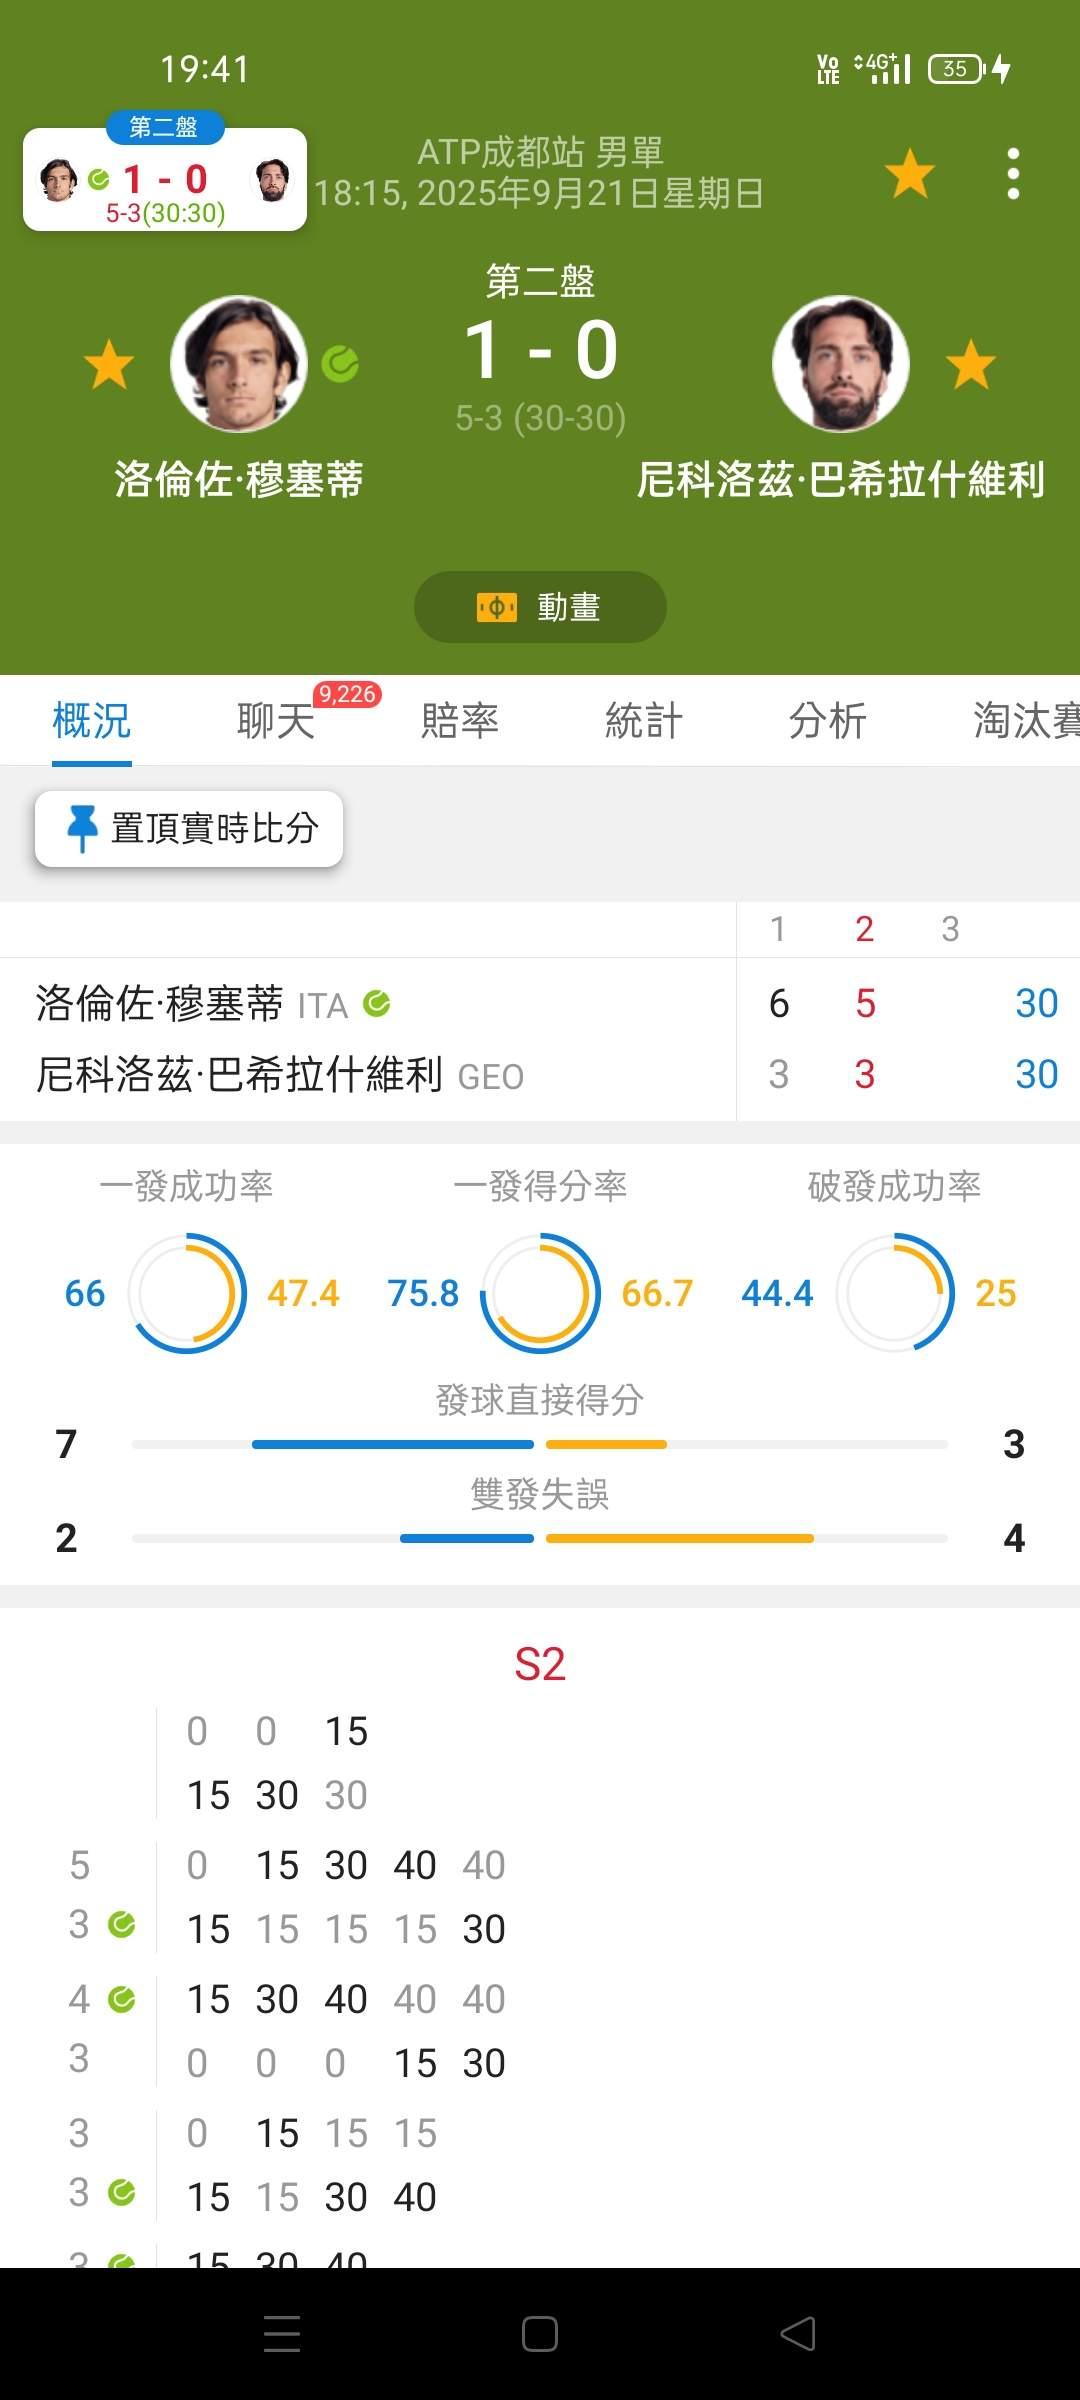Image resolution: width=1080 pixels, height=2400 pixels.
Task: Tap the ATP成都站 男單 tournament title
Action: point(540,152)
